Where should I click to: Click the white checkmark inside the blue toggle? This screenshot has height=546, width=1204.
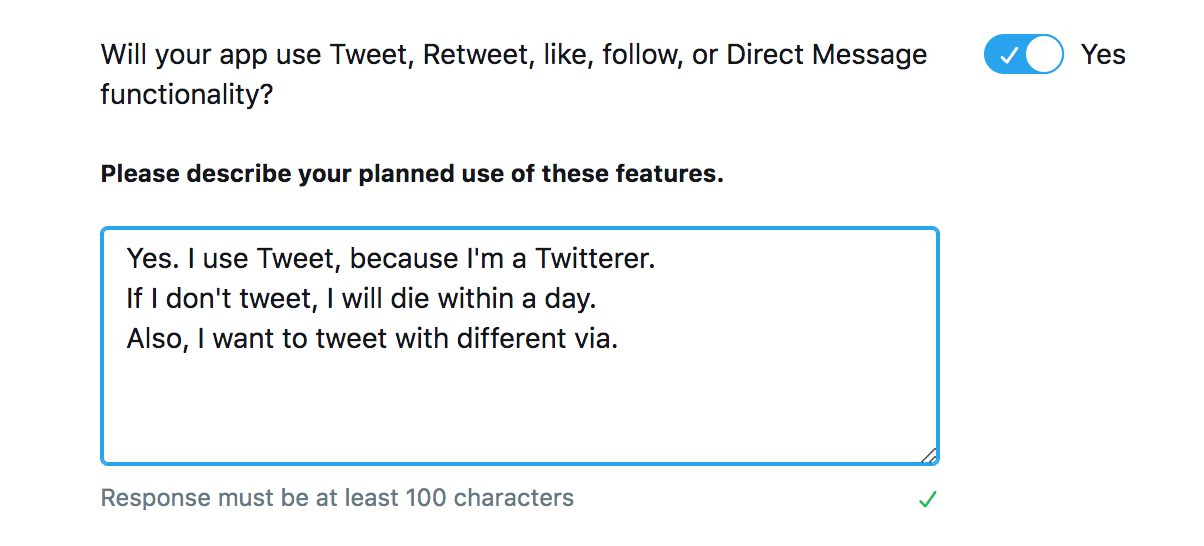point(1008,55)
